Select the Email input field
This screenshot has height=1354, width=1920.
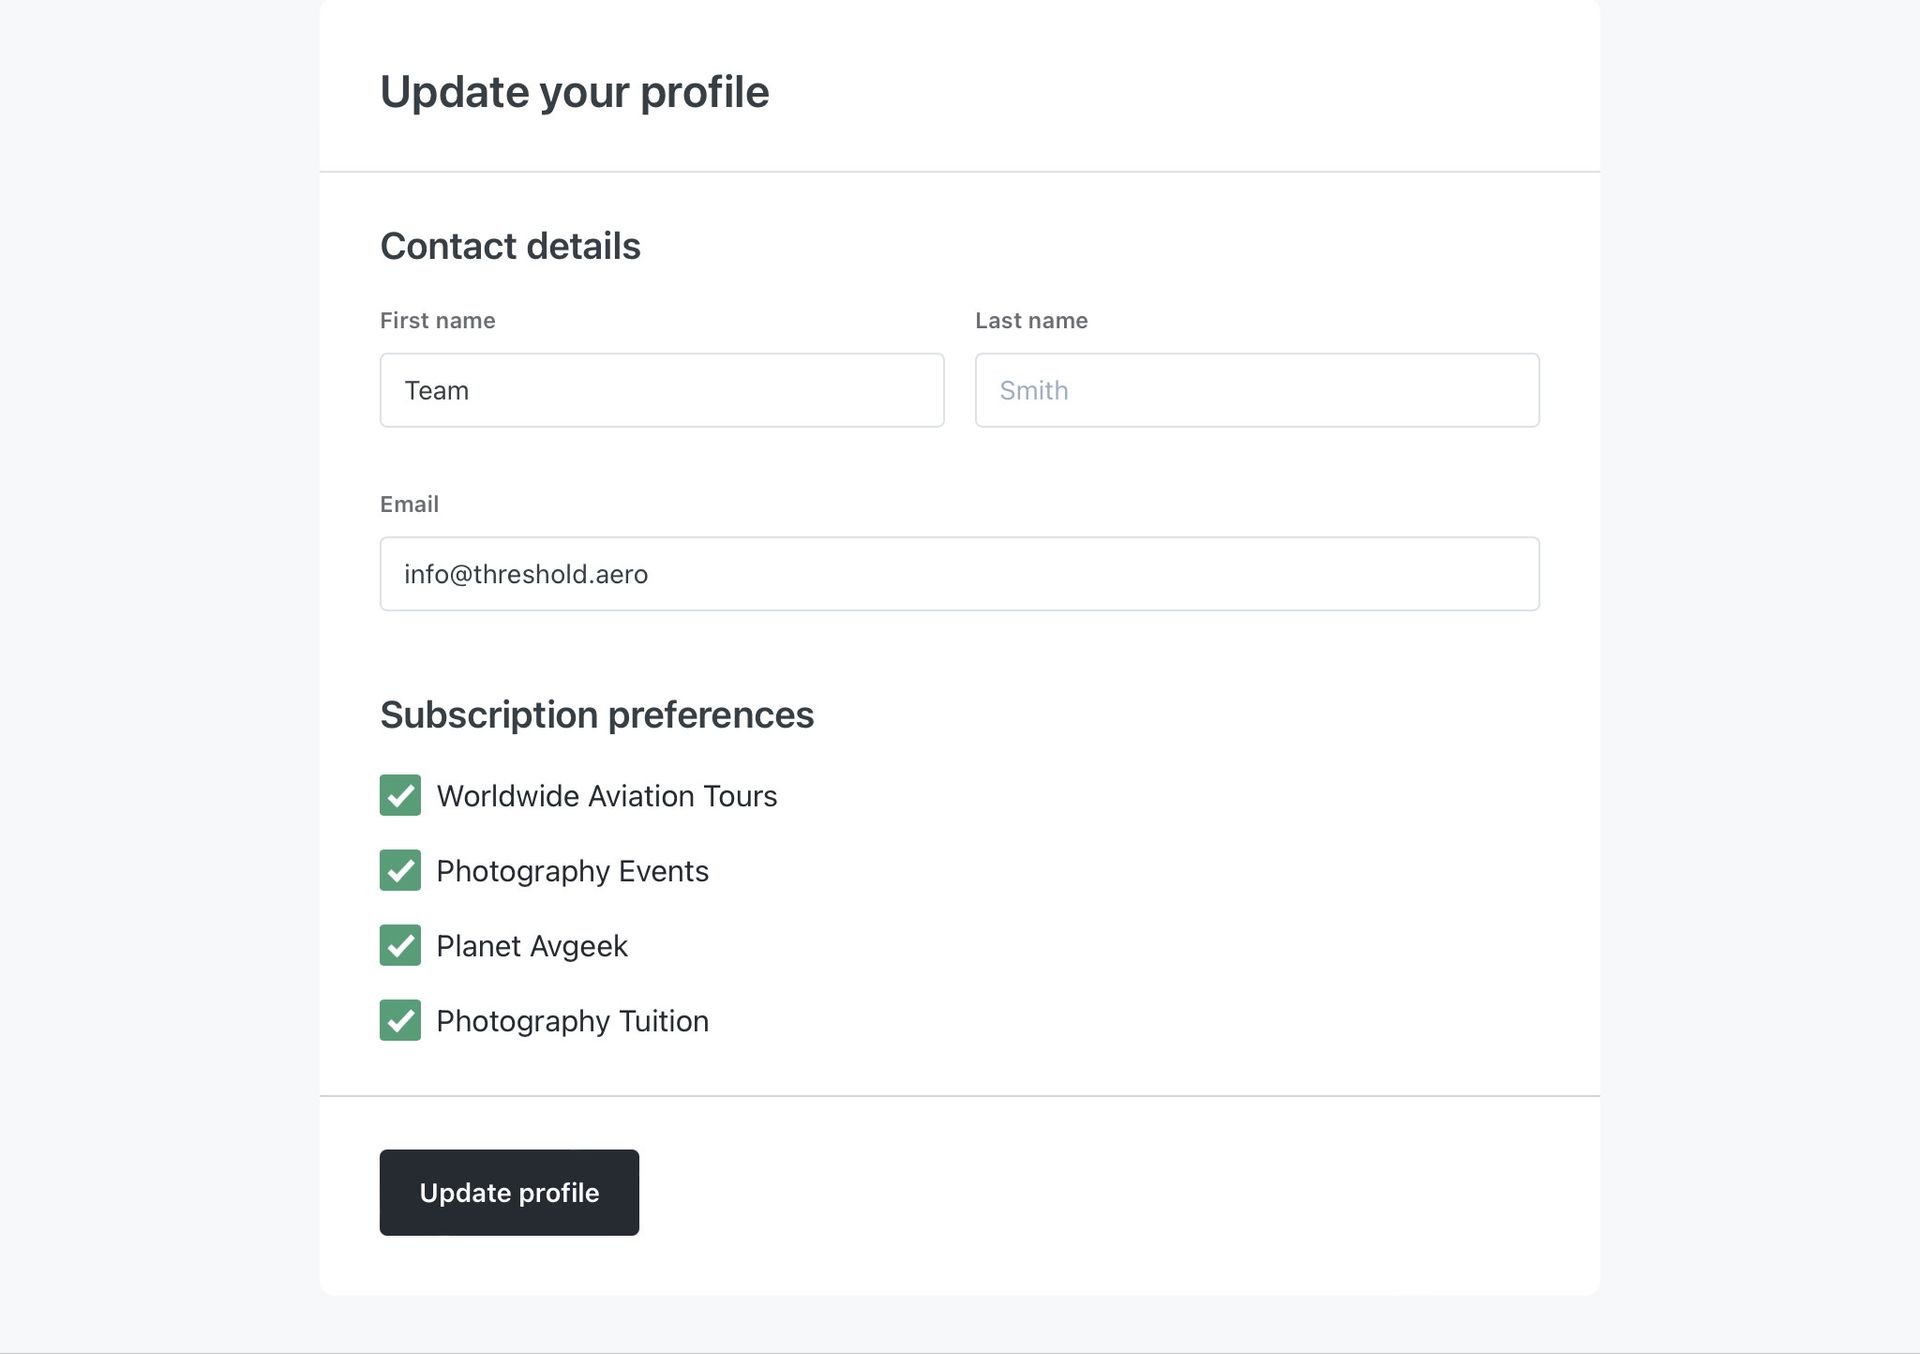960,574
